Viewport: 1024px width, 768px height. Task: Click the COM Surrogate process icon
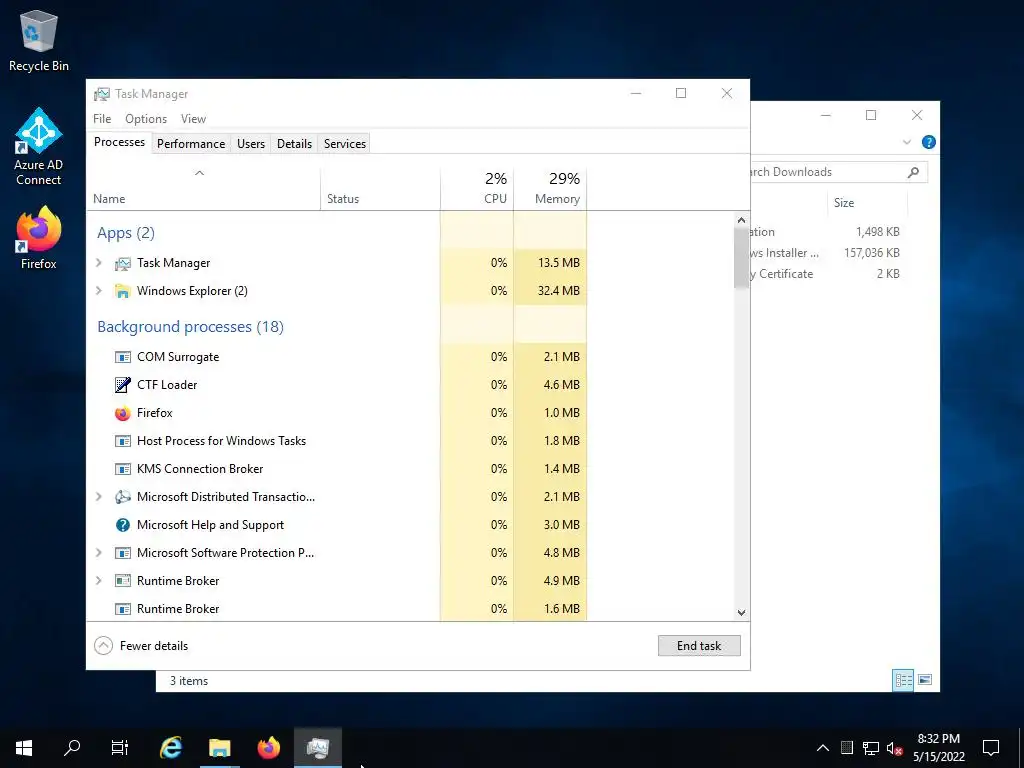(123, 357)
